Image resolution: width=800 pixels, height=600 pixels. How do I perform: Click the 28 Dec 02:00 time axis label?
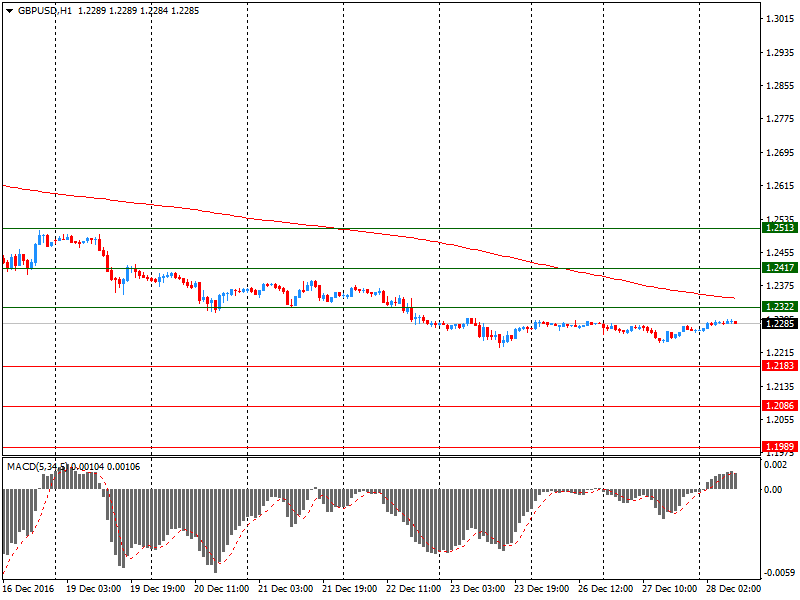click(x=733, y=589)
